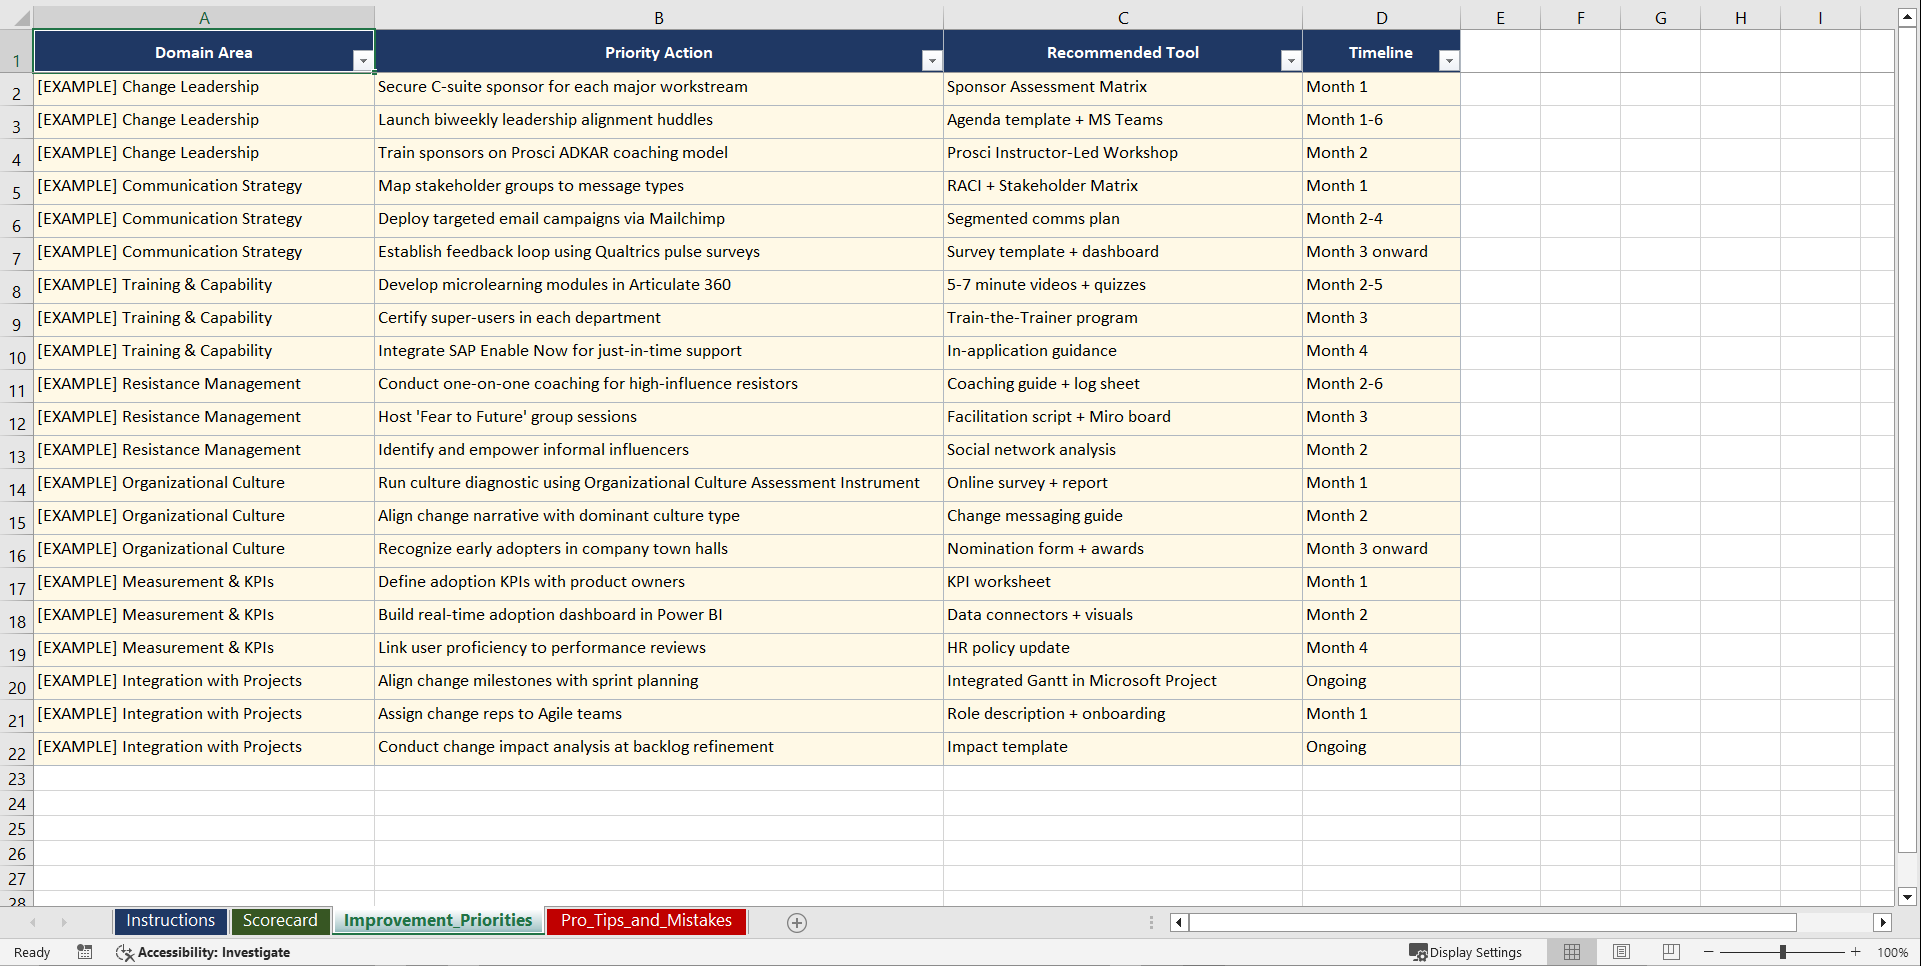Image resolution: width=1921 pixels, height=966 pixels.
Task: Select column D by its header
Action: 1381,17
